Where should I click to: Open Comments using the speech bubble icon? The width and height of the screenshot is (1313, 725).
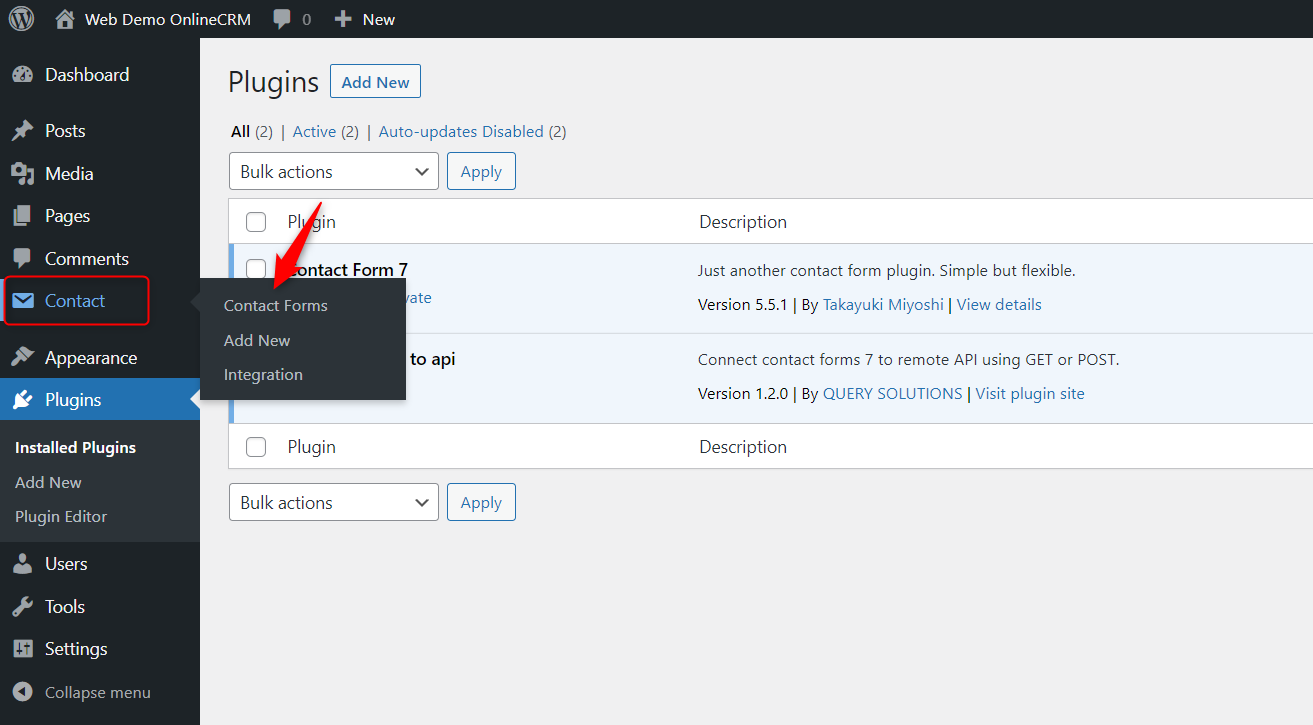pos(22,258)
